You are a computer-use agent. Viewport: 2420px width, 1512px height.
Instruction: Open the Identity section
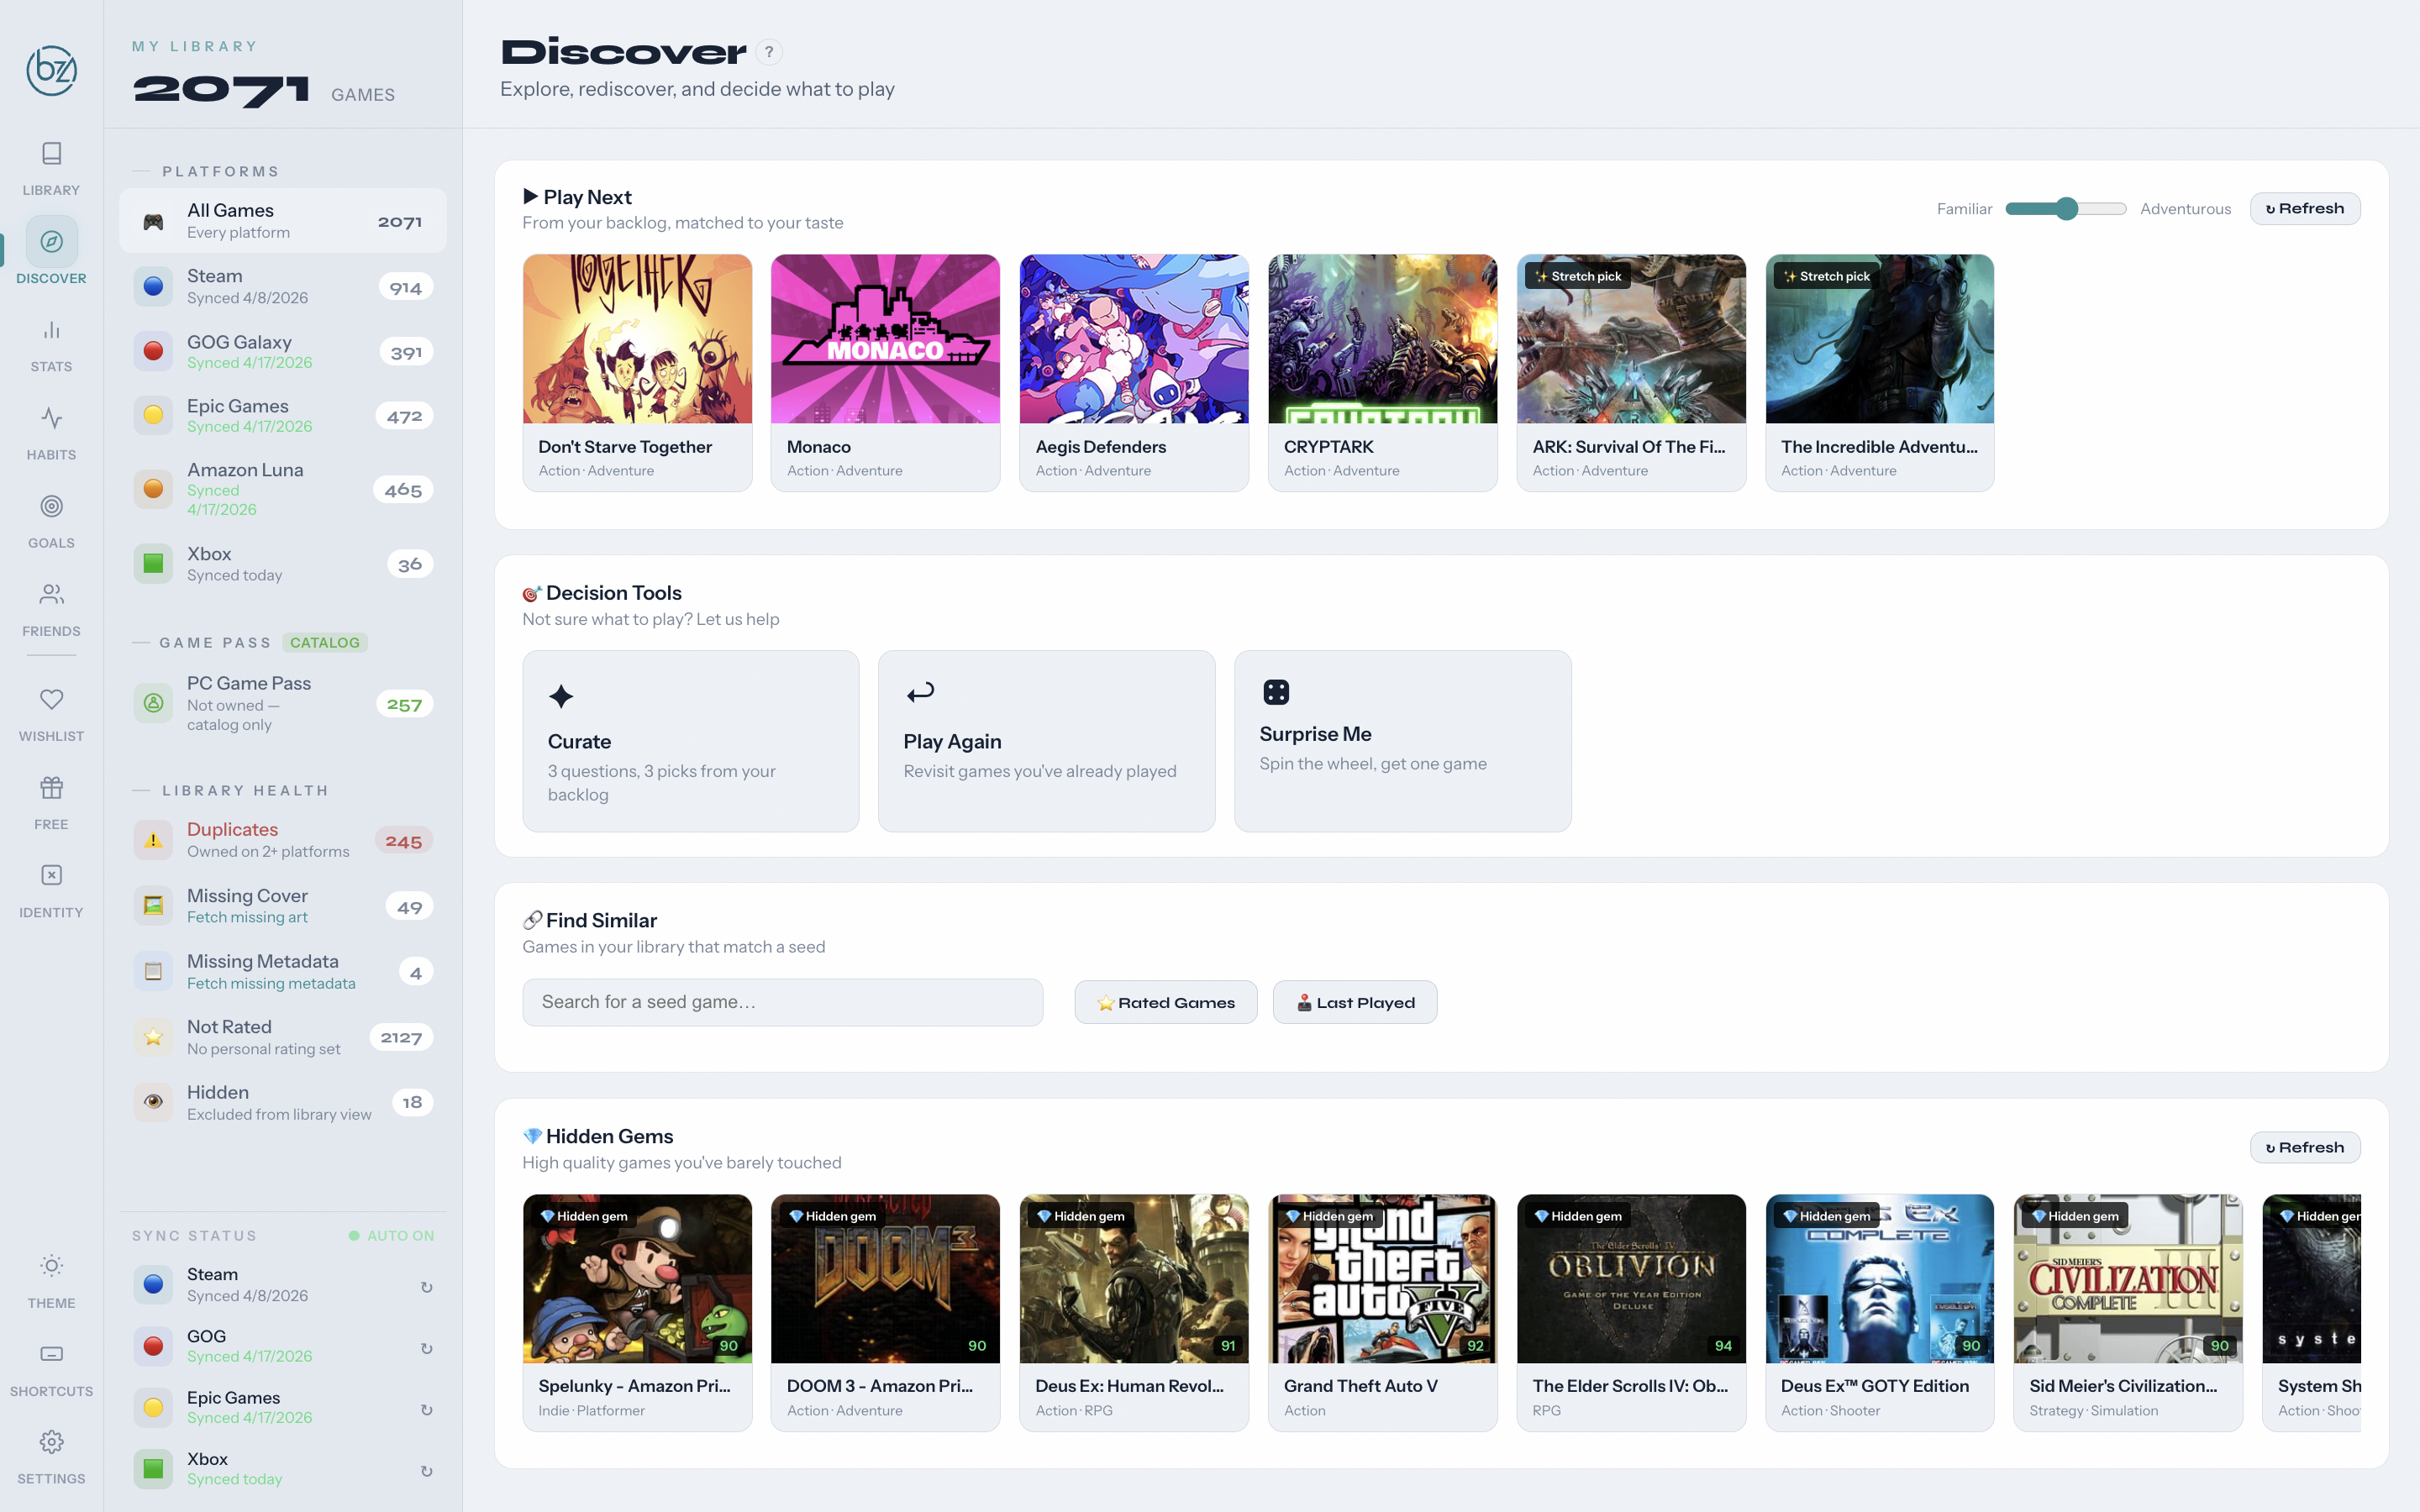pyautogui.click(x=51, y=889)
